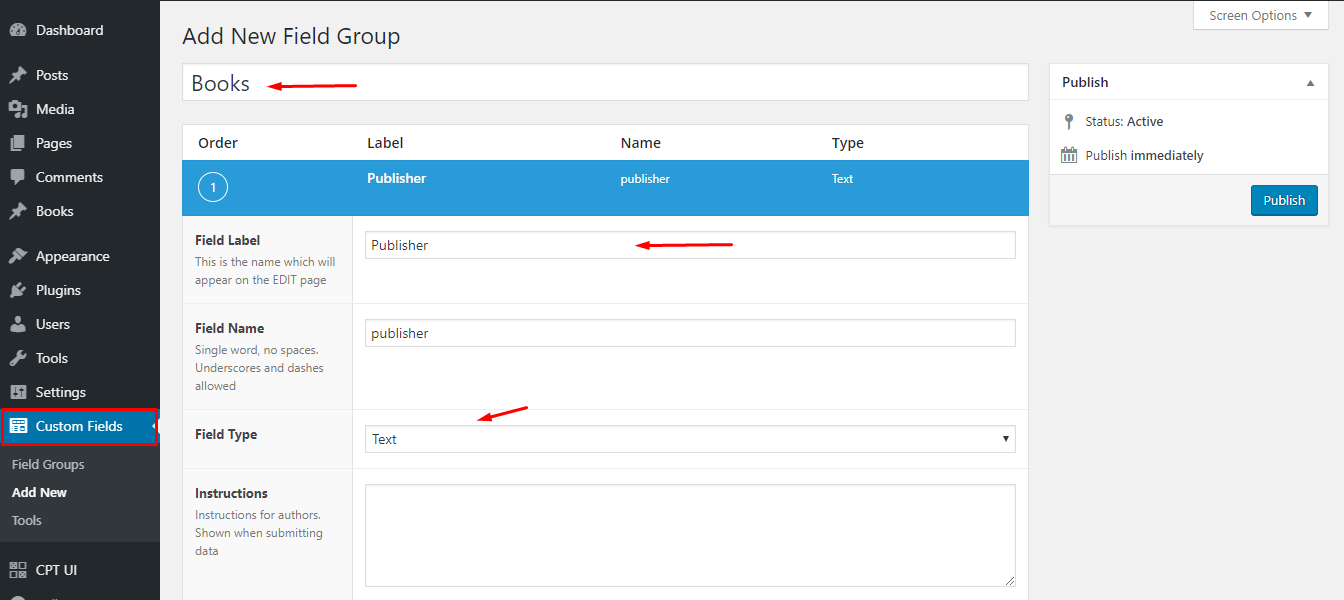Click the Publish button
This screenshot has height=600, width=1344.
coord(1284,200)
